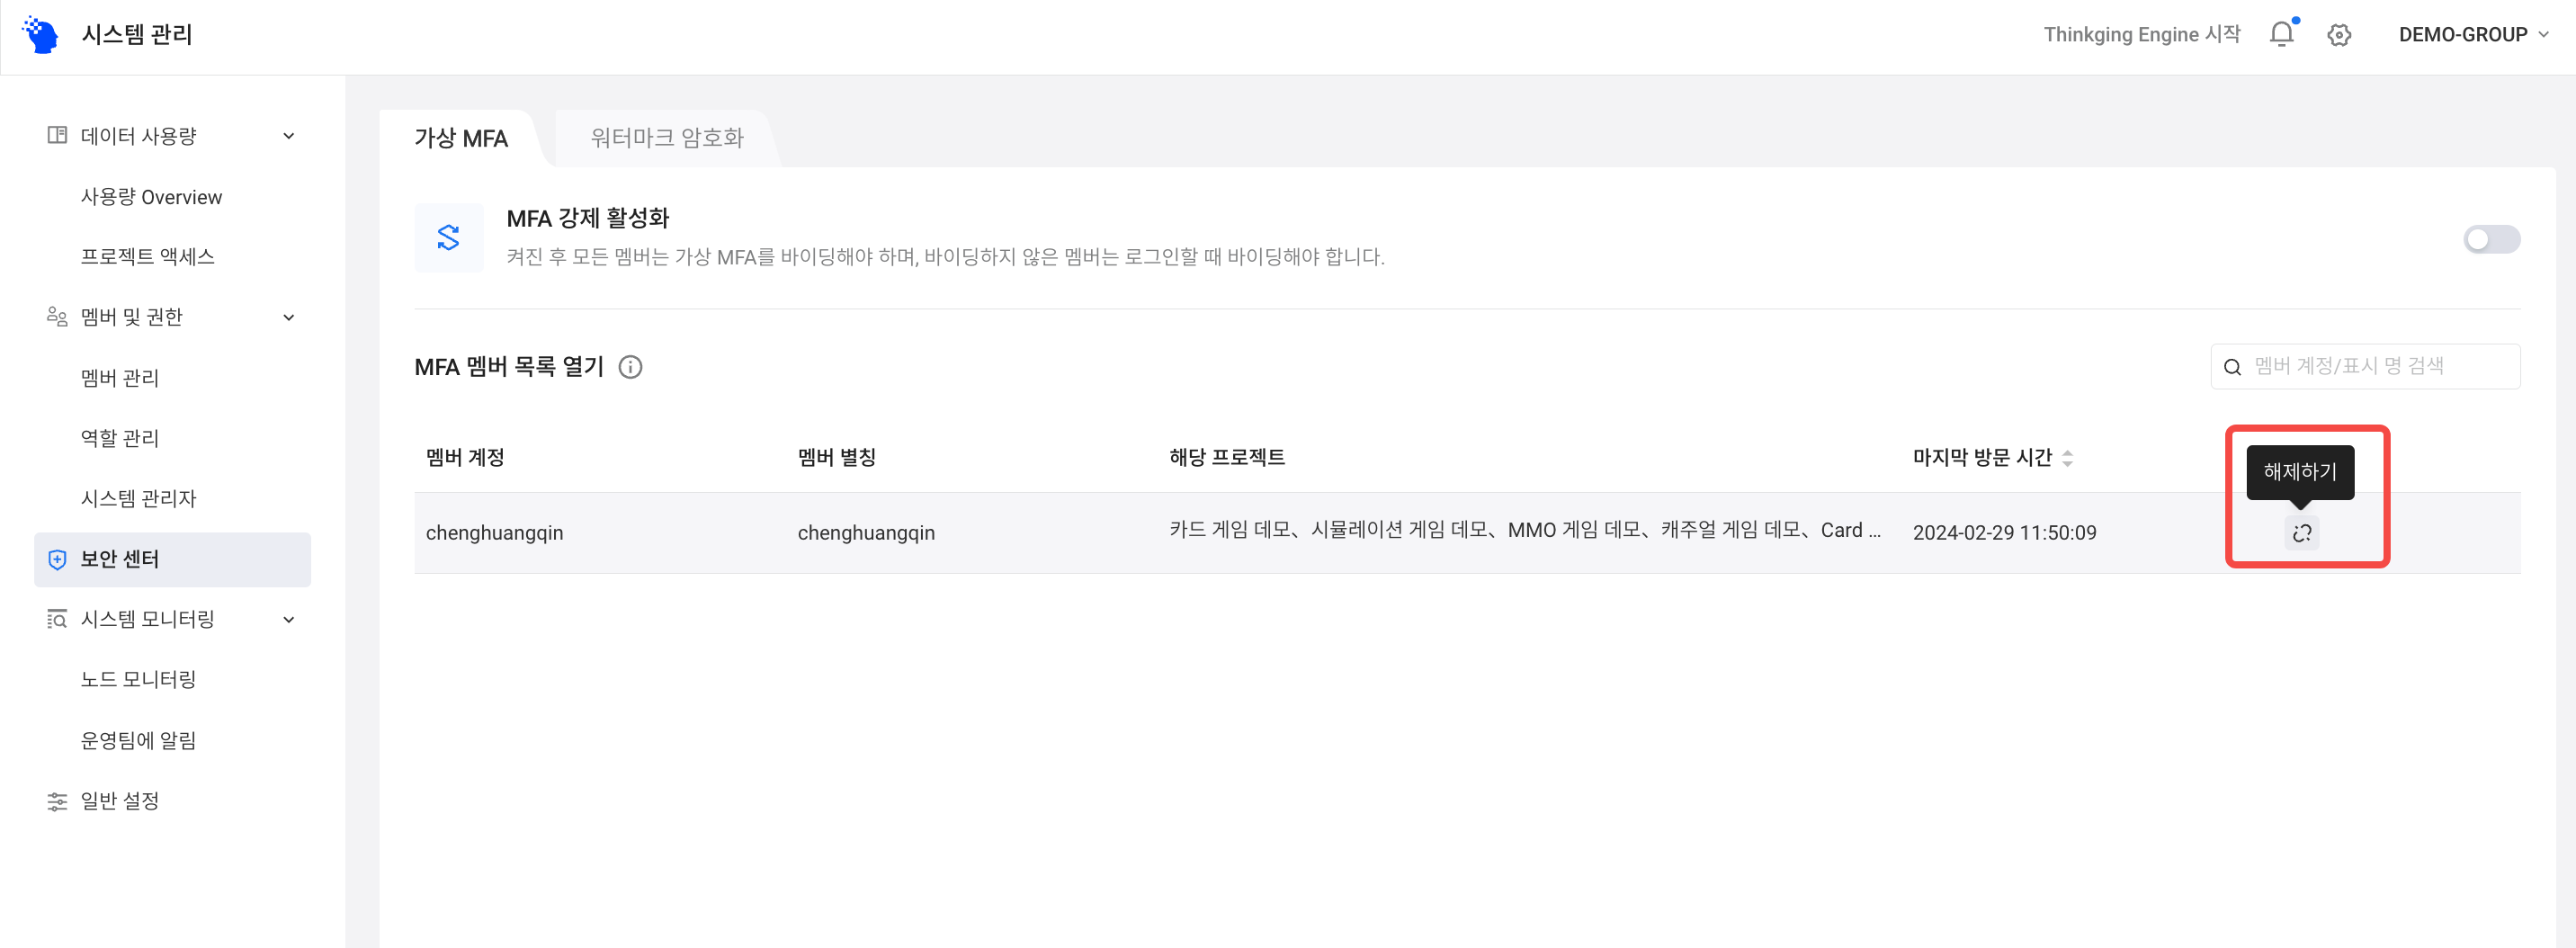Open the notification bell

tap(2281, 35)
